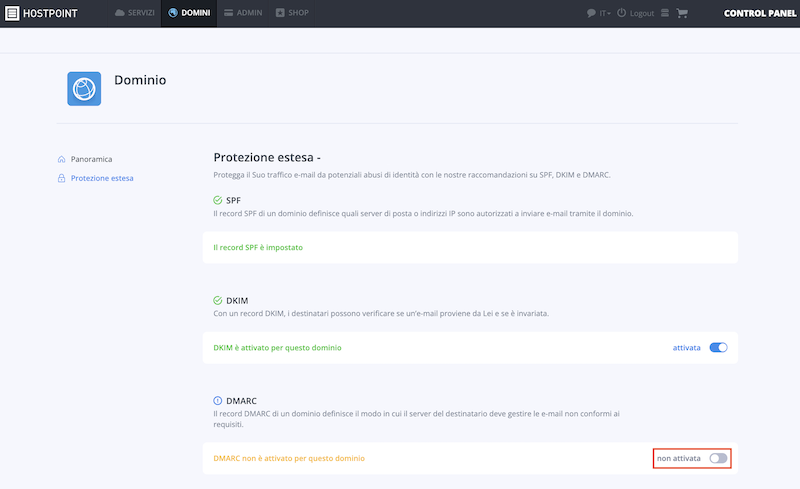800x489 pixels.
Task: Click the green check icon beside DKIM
Action: pyautogui.click(x=218, y=300)
